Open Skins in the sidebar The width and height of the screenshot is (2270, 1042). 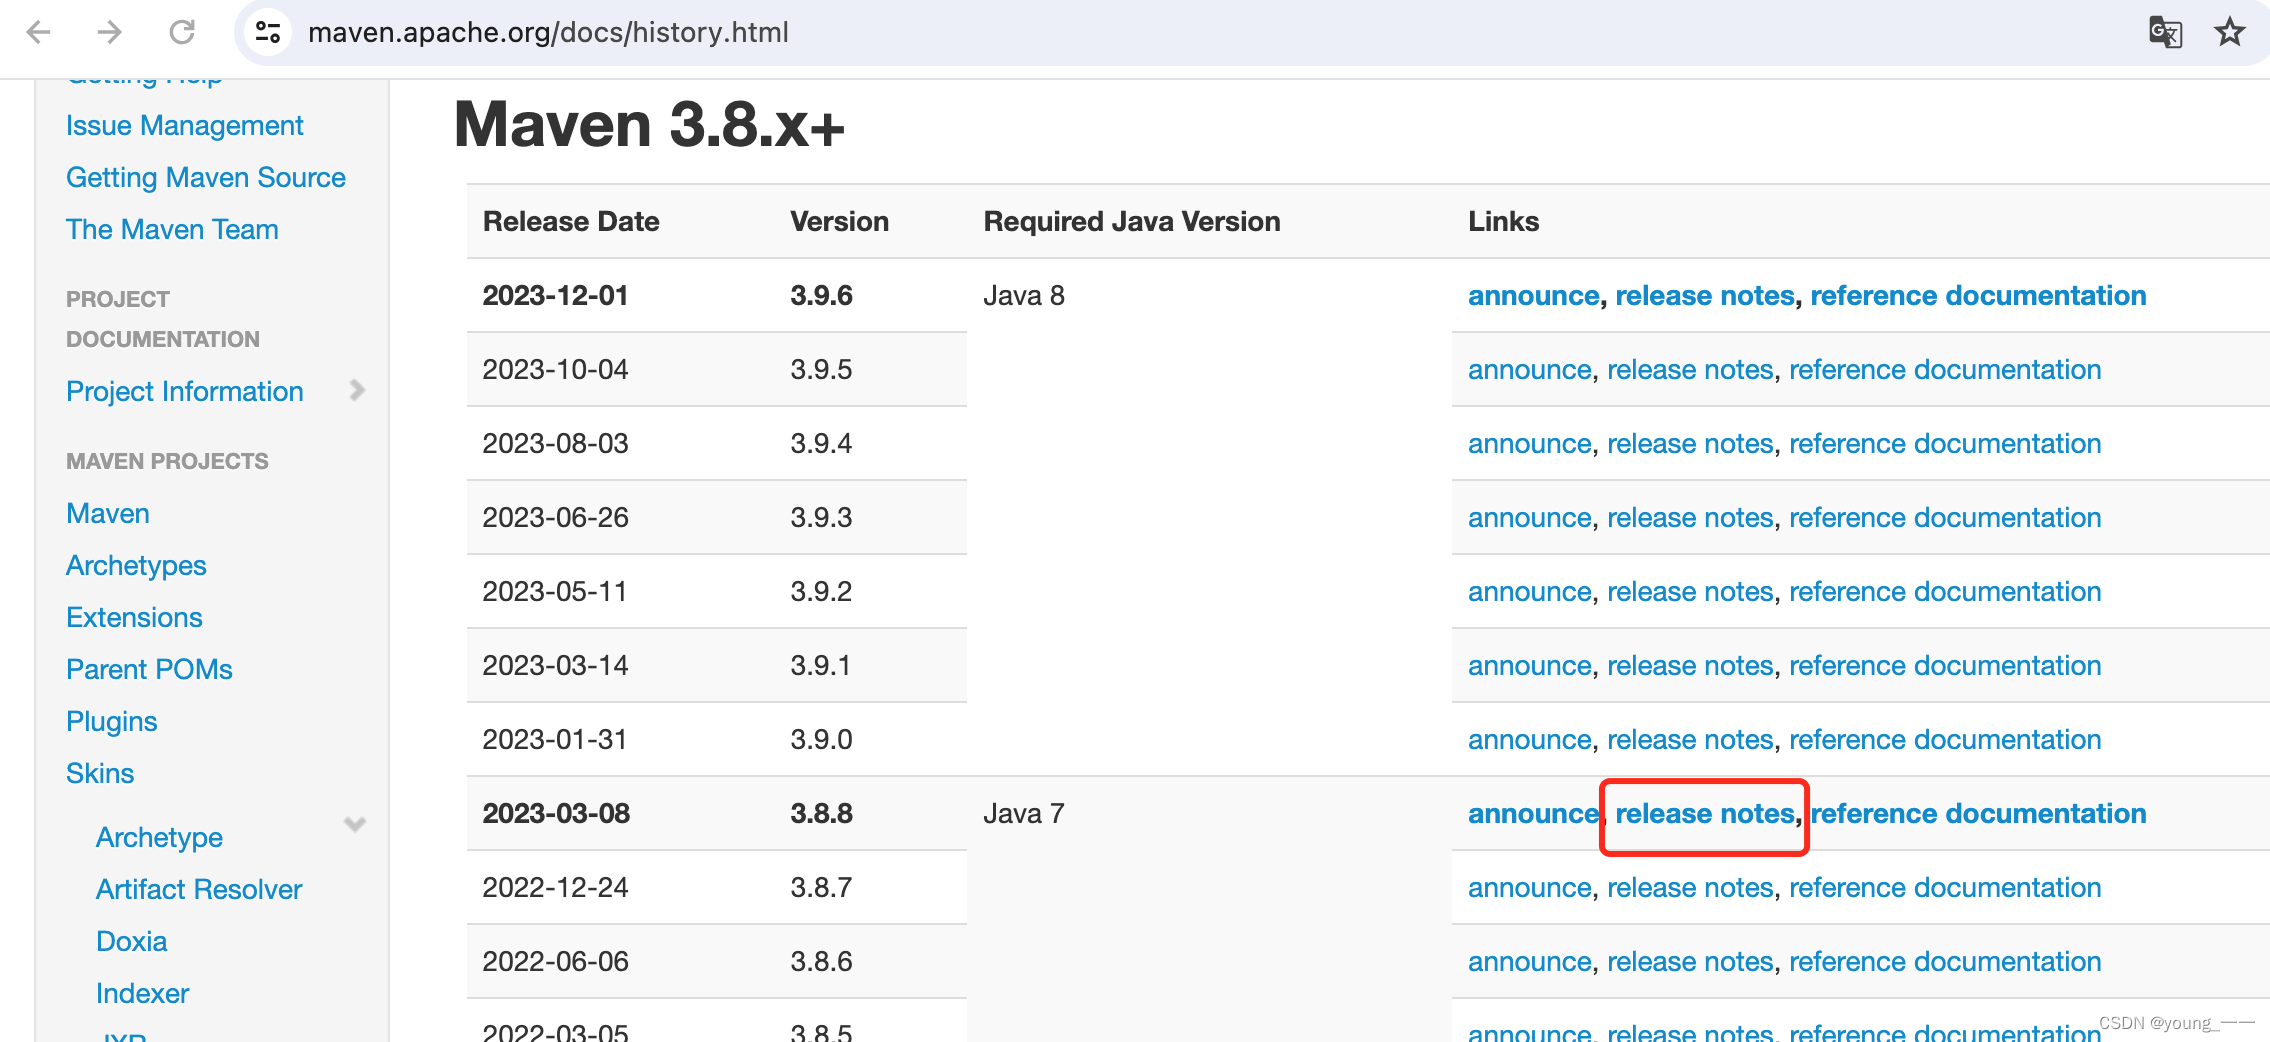100,773
